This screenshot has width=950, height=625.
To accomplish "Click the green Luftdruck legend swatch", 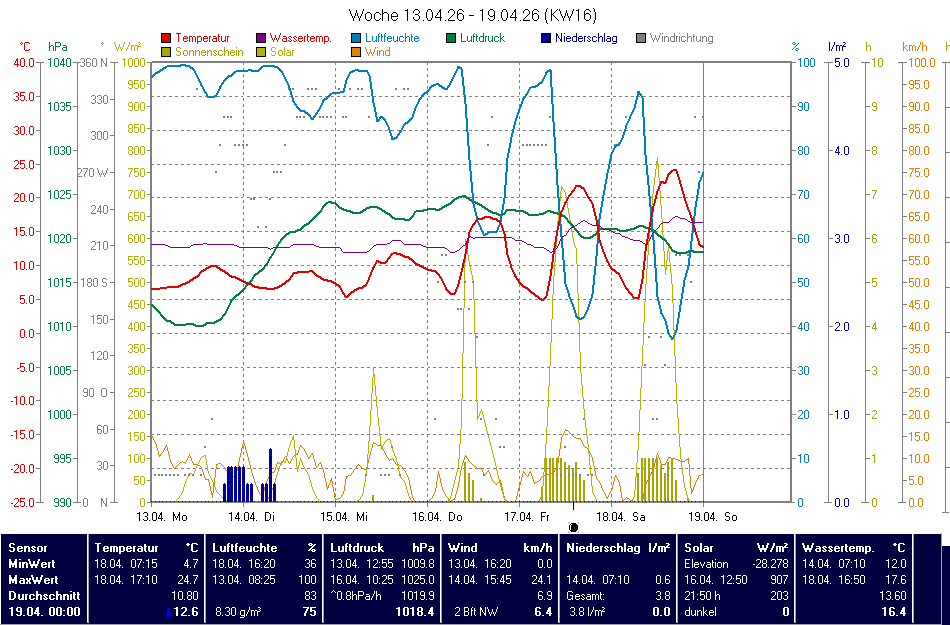I will pyautogui.click(x=452, y=39).
